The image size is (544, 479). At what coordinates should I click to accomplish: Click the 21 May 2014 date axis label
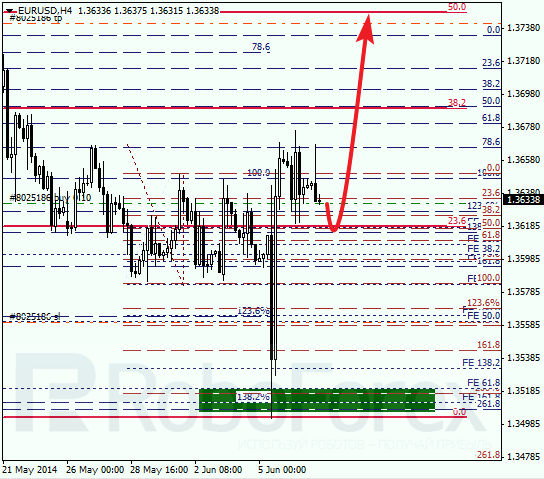[x=30, y=470]
